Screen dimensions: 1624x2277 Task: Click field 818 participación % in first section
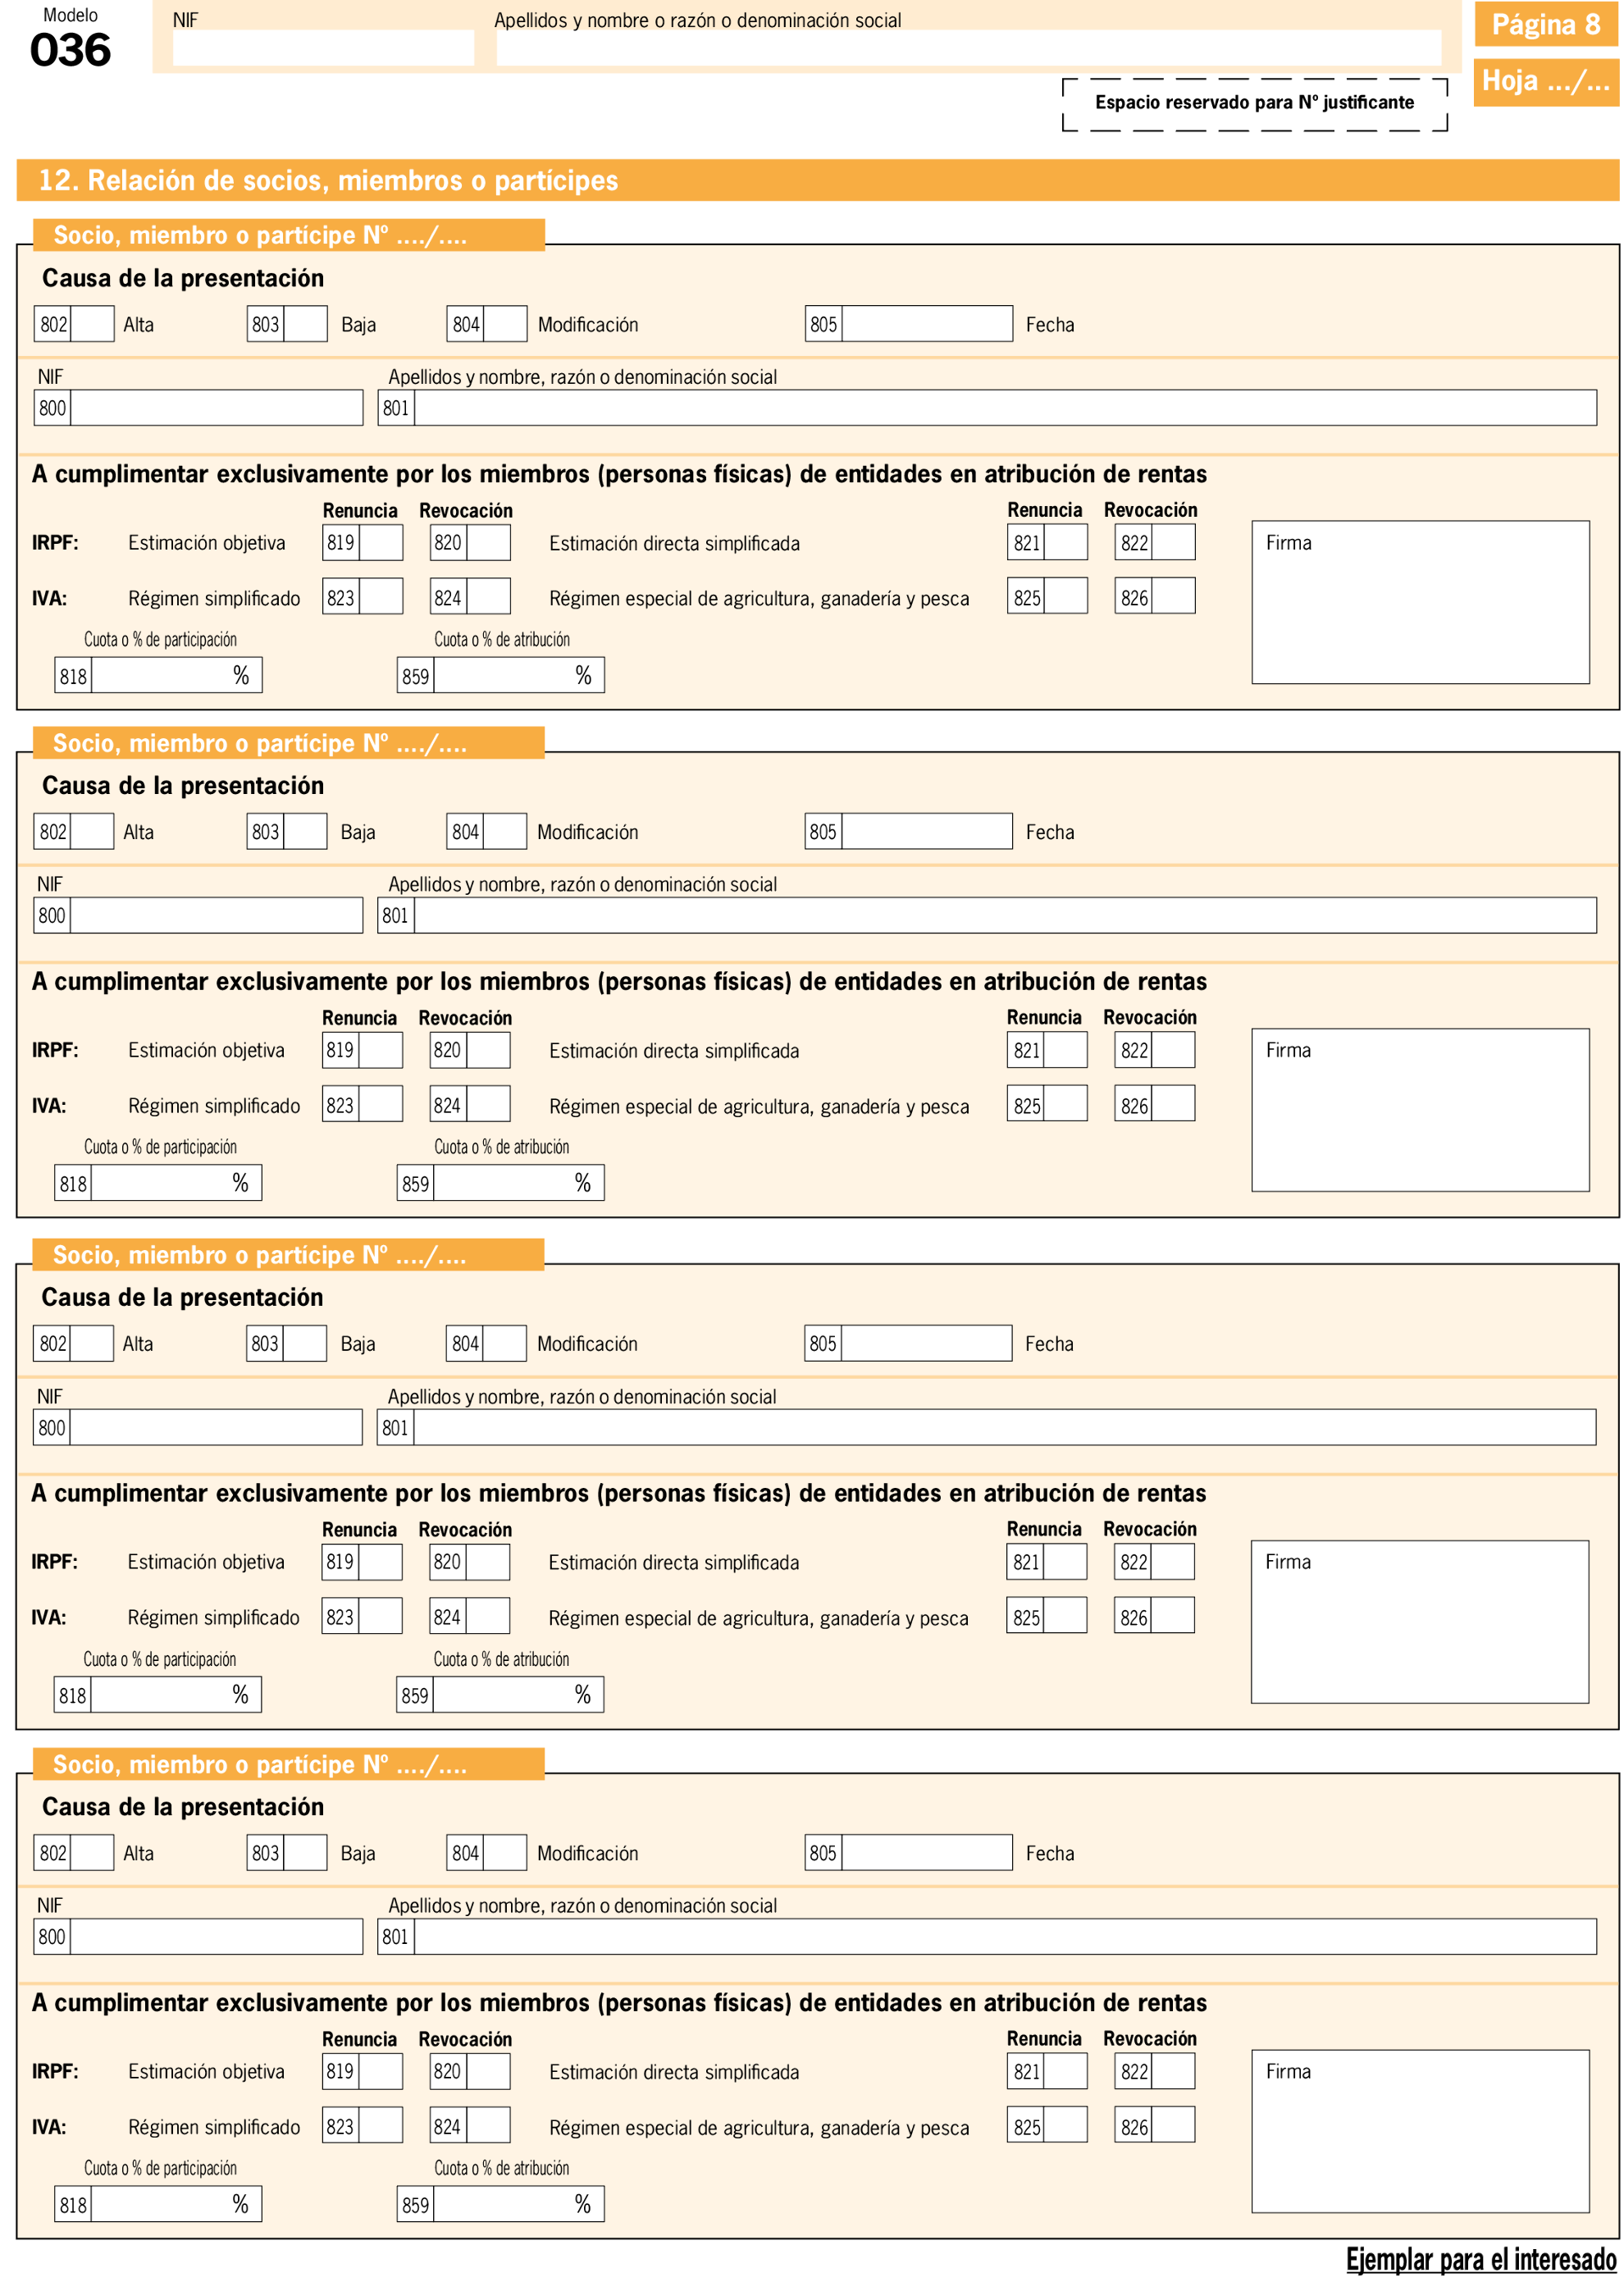click(176, 675)
